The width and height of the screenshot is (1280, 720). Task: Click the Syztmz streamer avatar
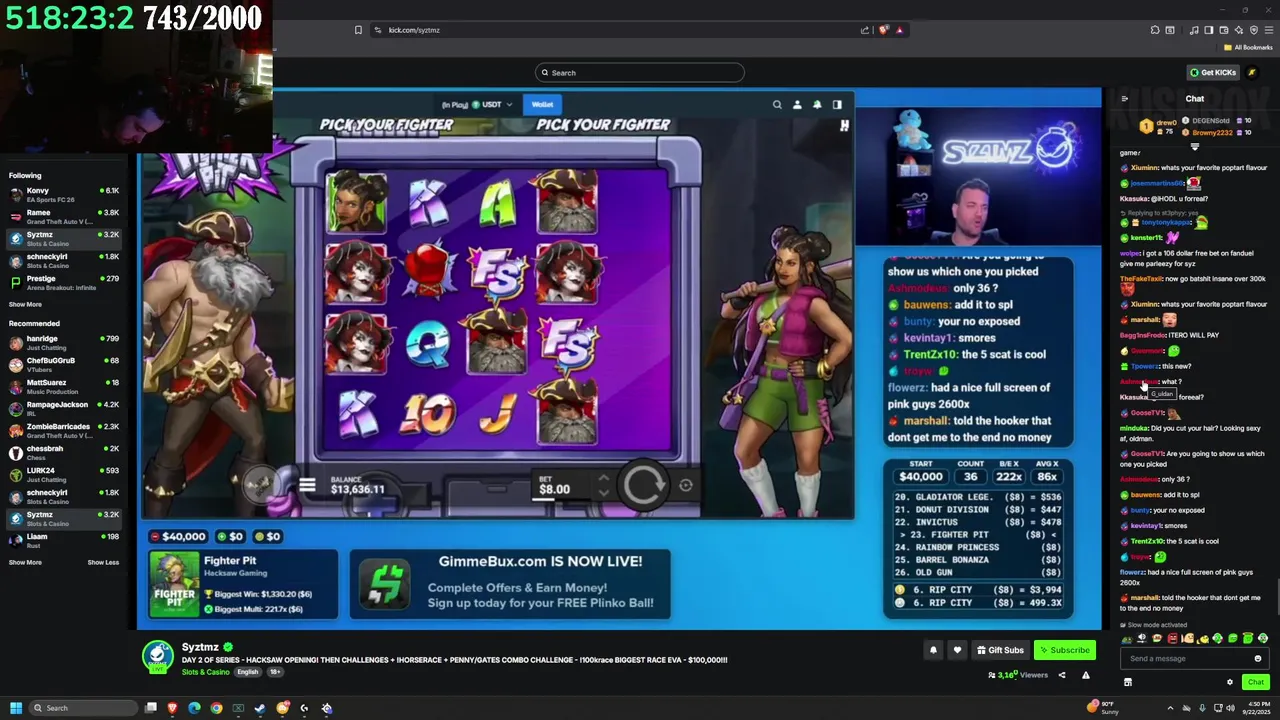pos(157,656)
